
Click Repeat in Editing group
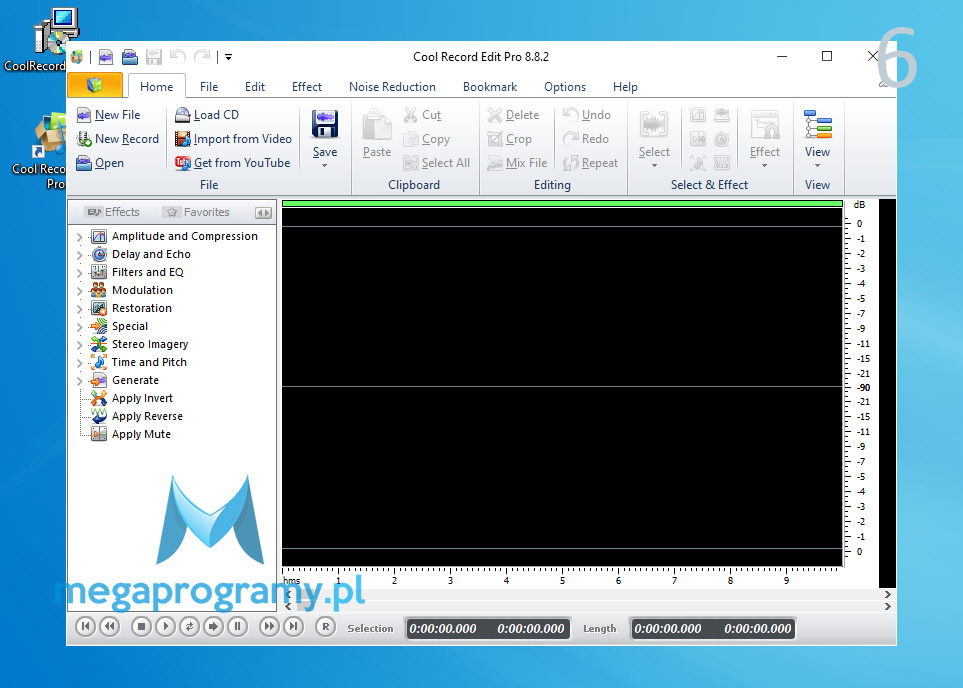[590, 163]
